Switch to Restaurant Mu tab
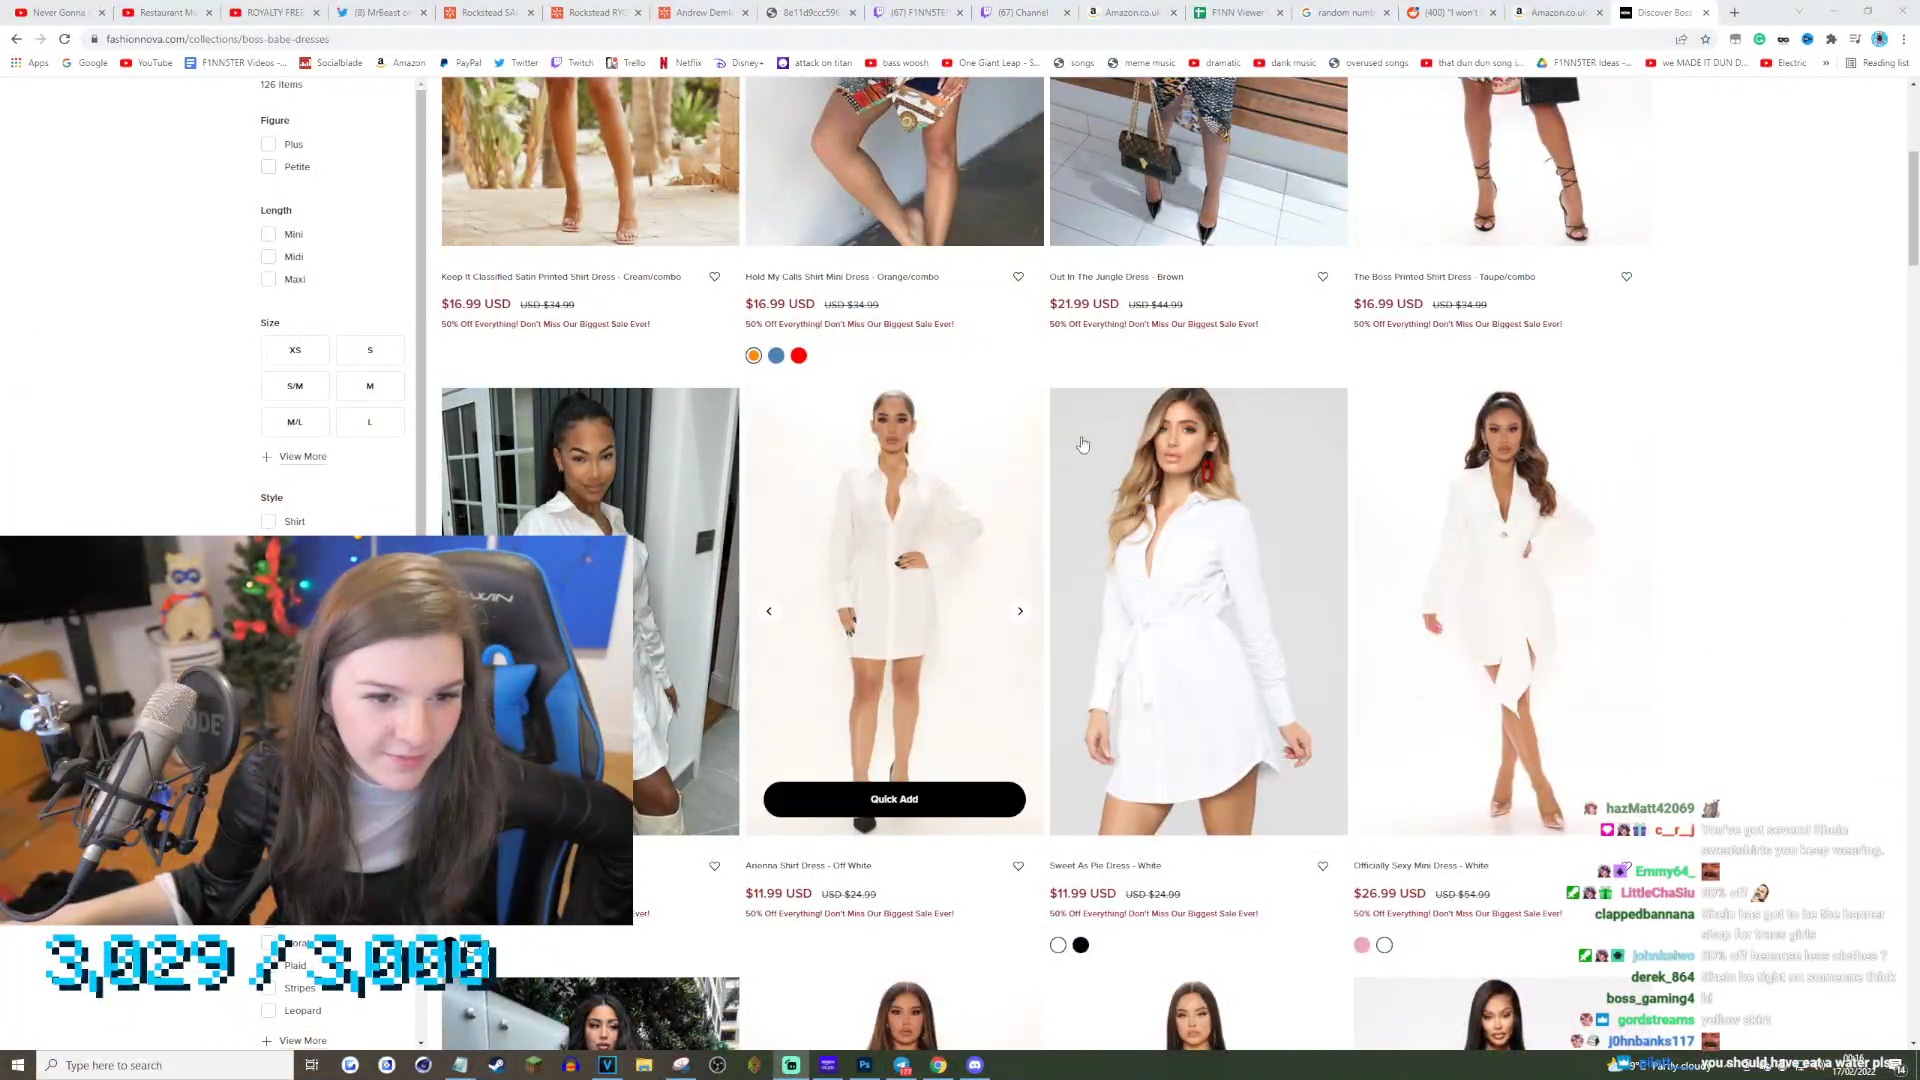The image size is (1920, 1080). point(165,13)
